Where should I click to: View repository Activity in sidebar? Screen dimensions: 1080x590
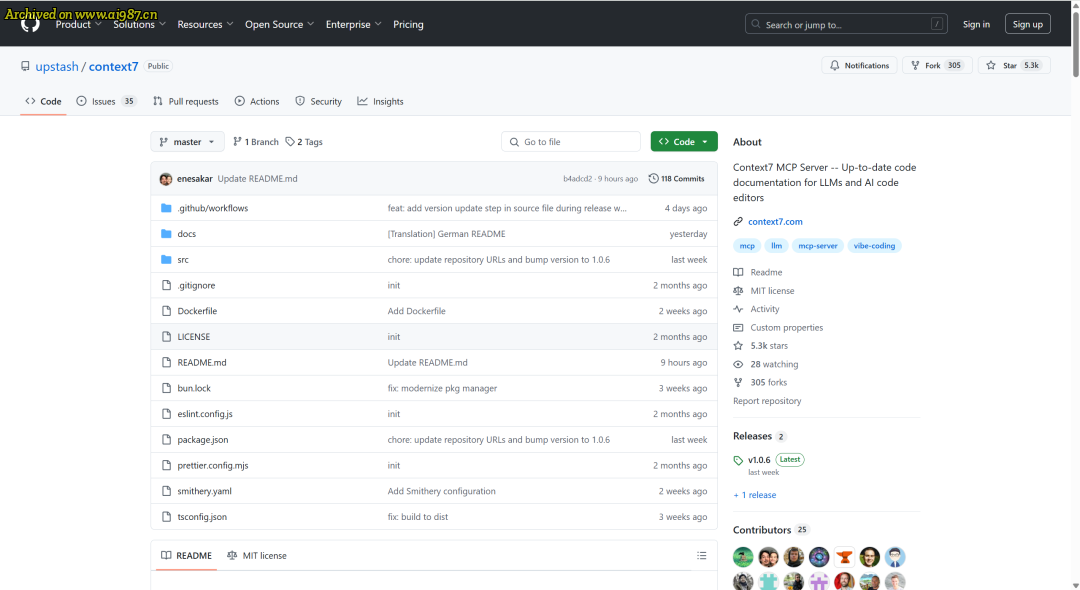point(756,309)
